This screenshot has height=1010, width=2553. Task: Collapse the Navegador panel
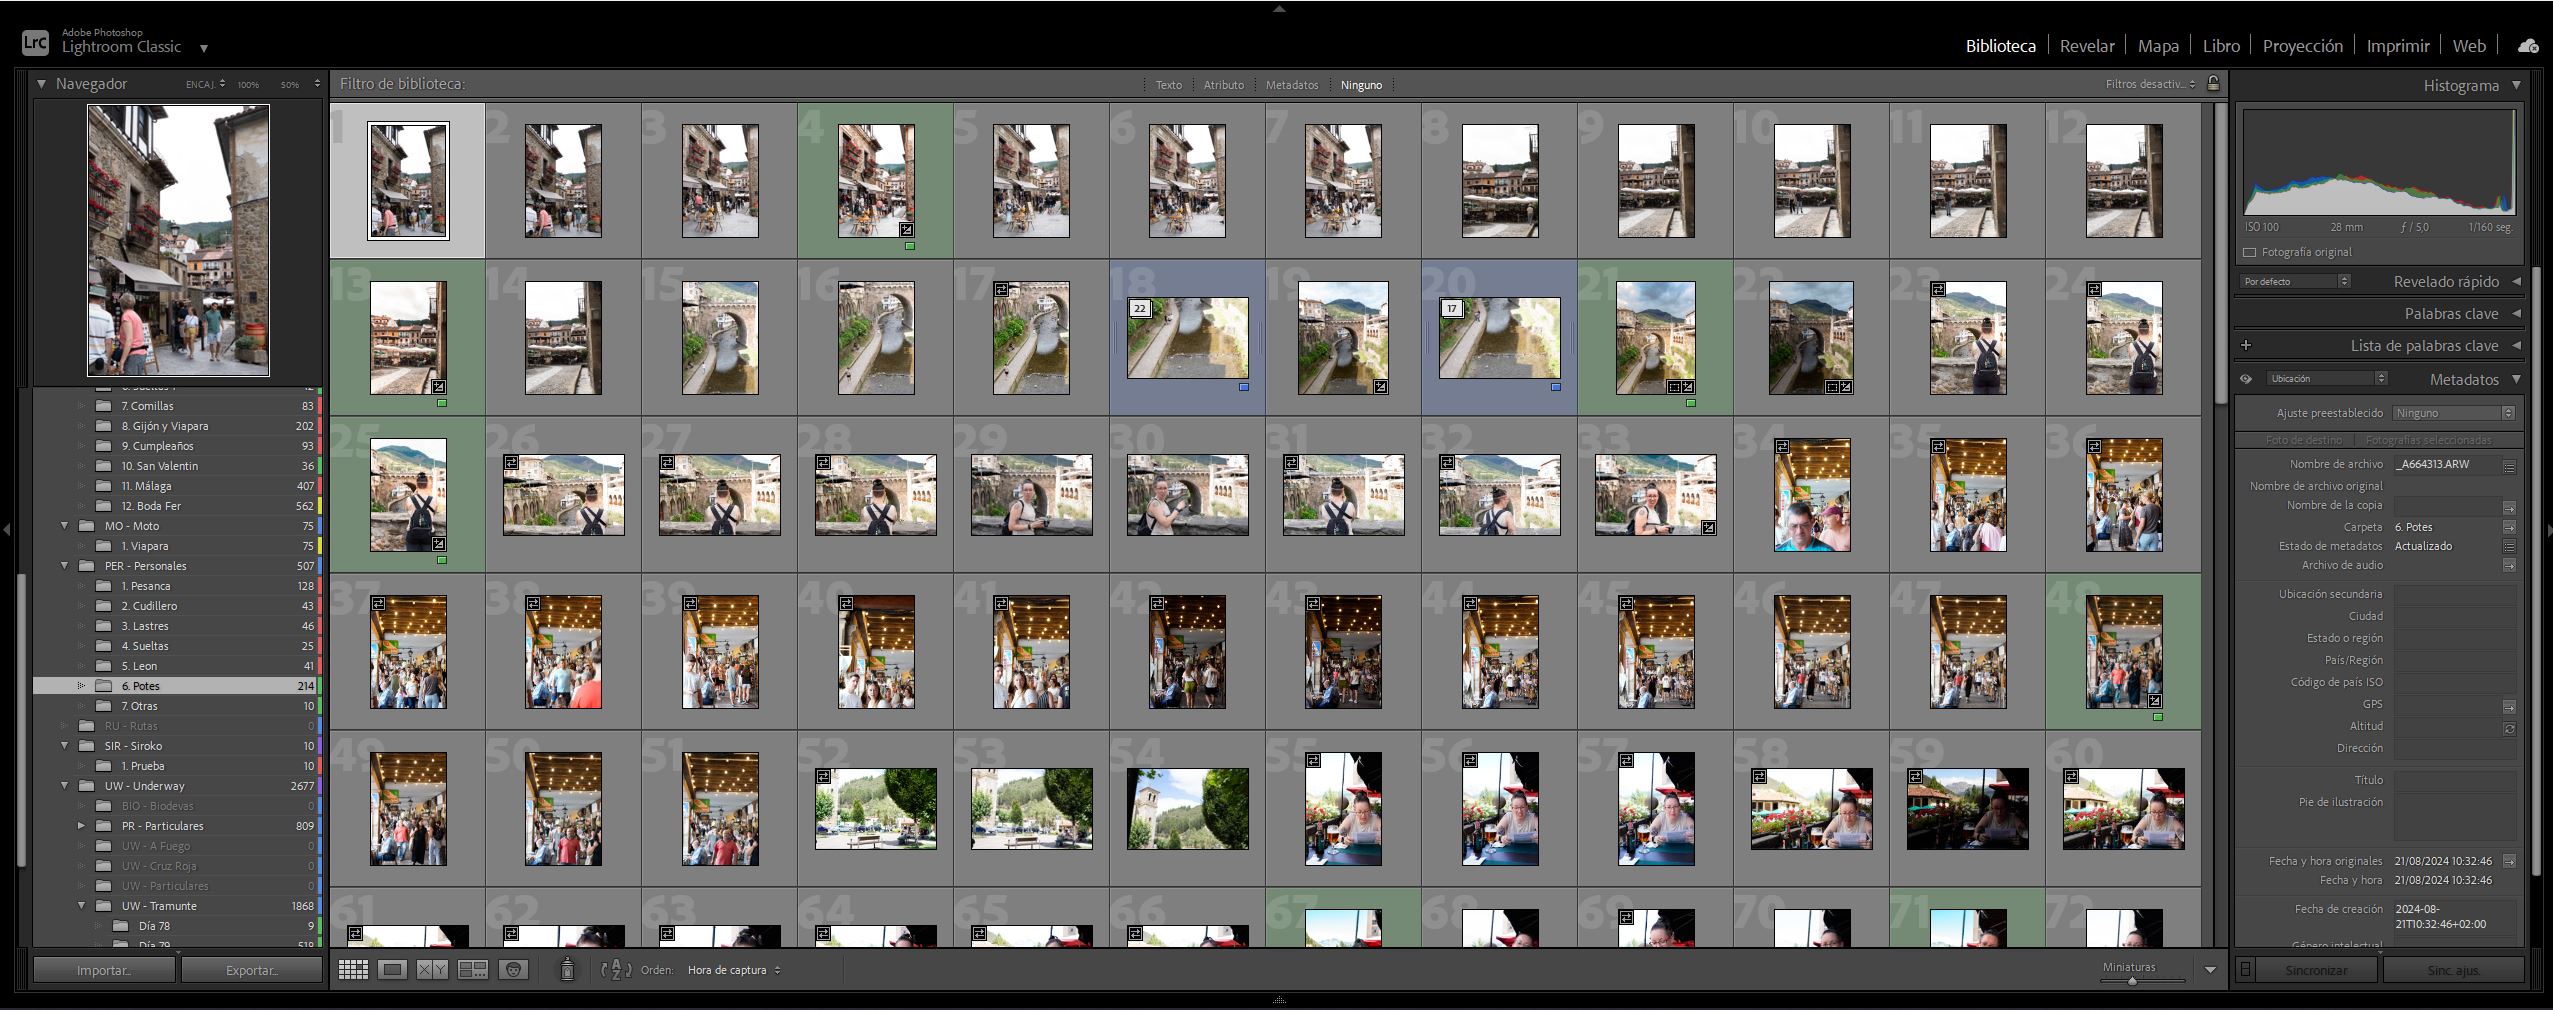(42, 84)
